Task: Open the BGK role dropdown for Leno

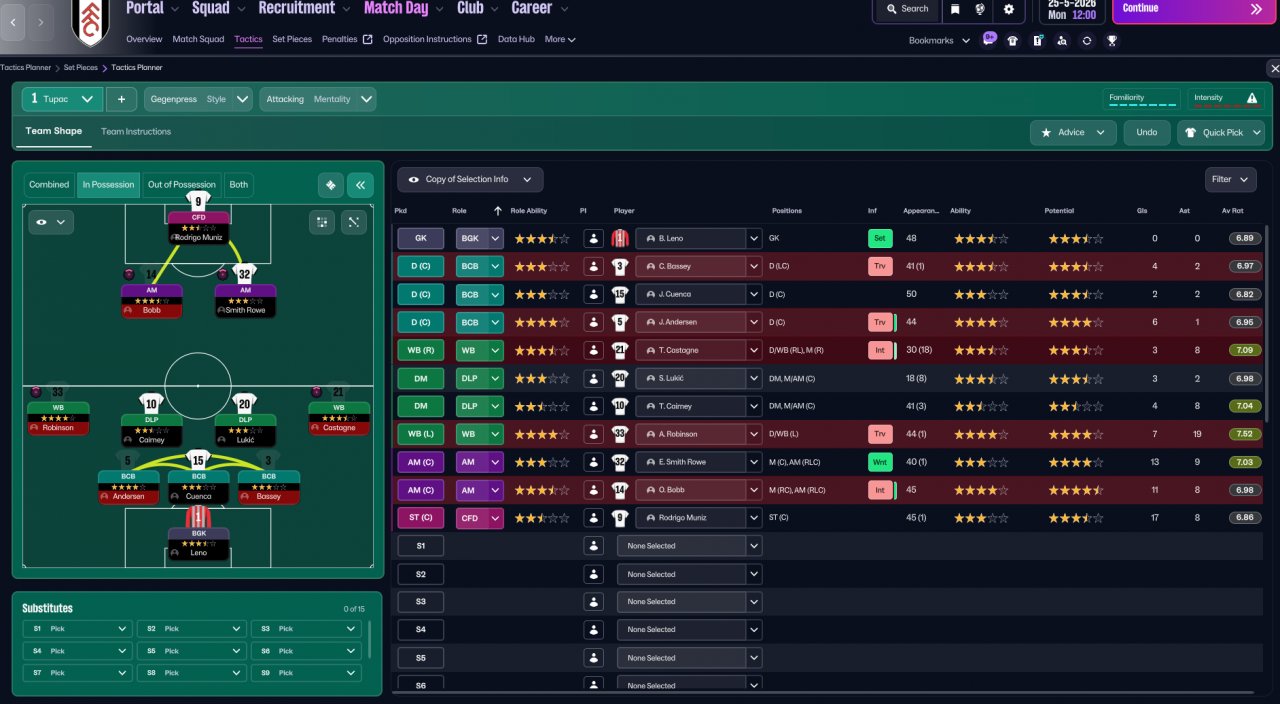Action: 480,239
